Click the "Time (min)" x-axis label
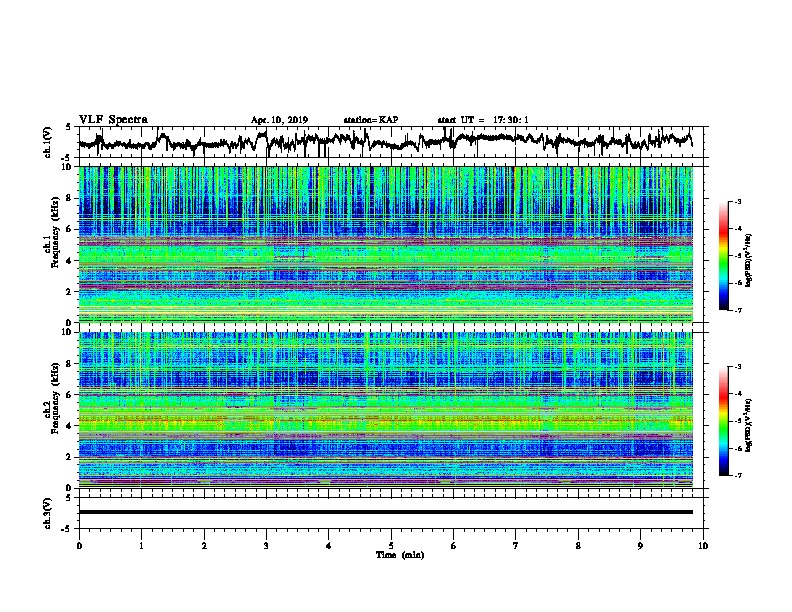792x612 pixels. coord(400,555)
